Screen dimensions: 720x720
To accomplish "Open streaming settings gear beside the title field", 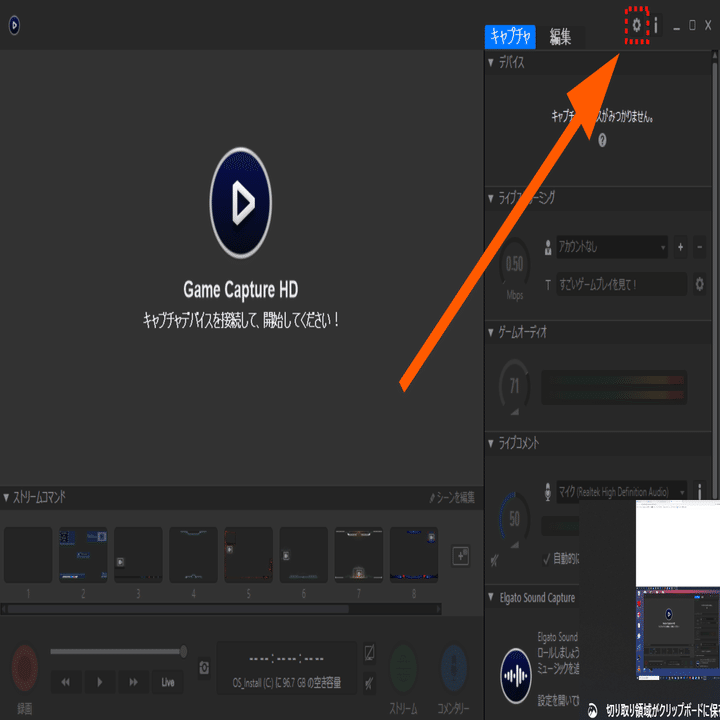I will (x=699, y=284).
